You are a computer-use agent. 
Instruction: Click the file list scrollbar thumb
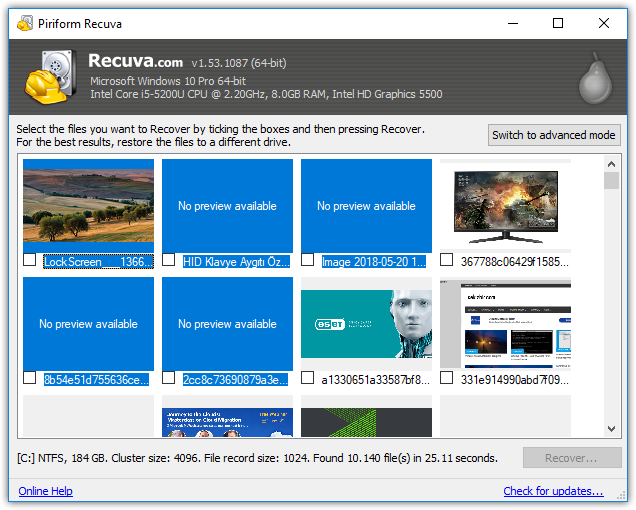pyautogui.click(x=611, y=181)
